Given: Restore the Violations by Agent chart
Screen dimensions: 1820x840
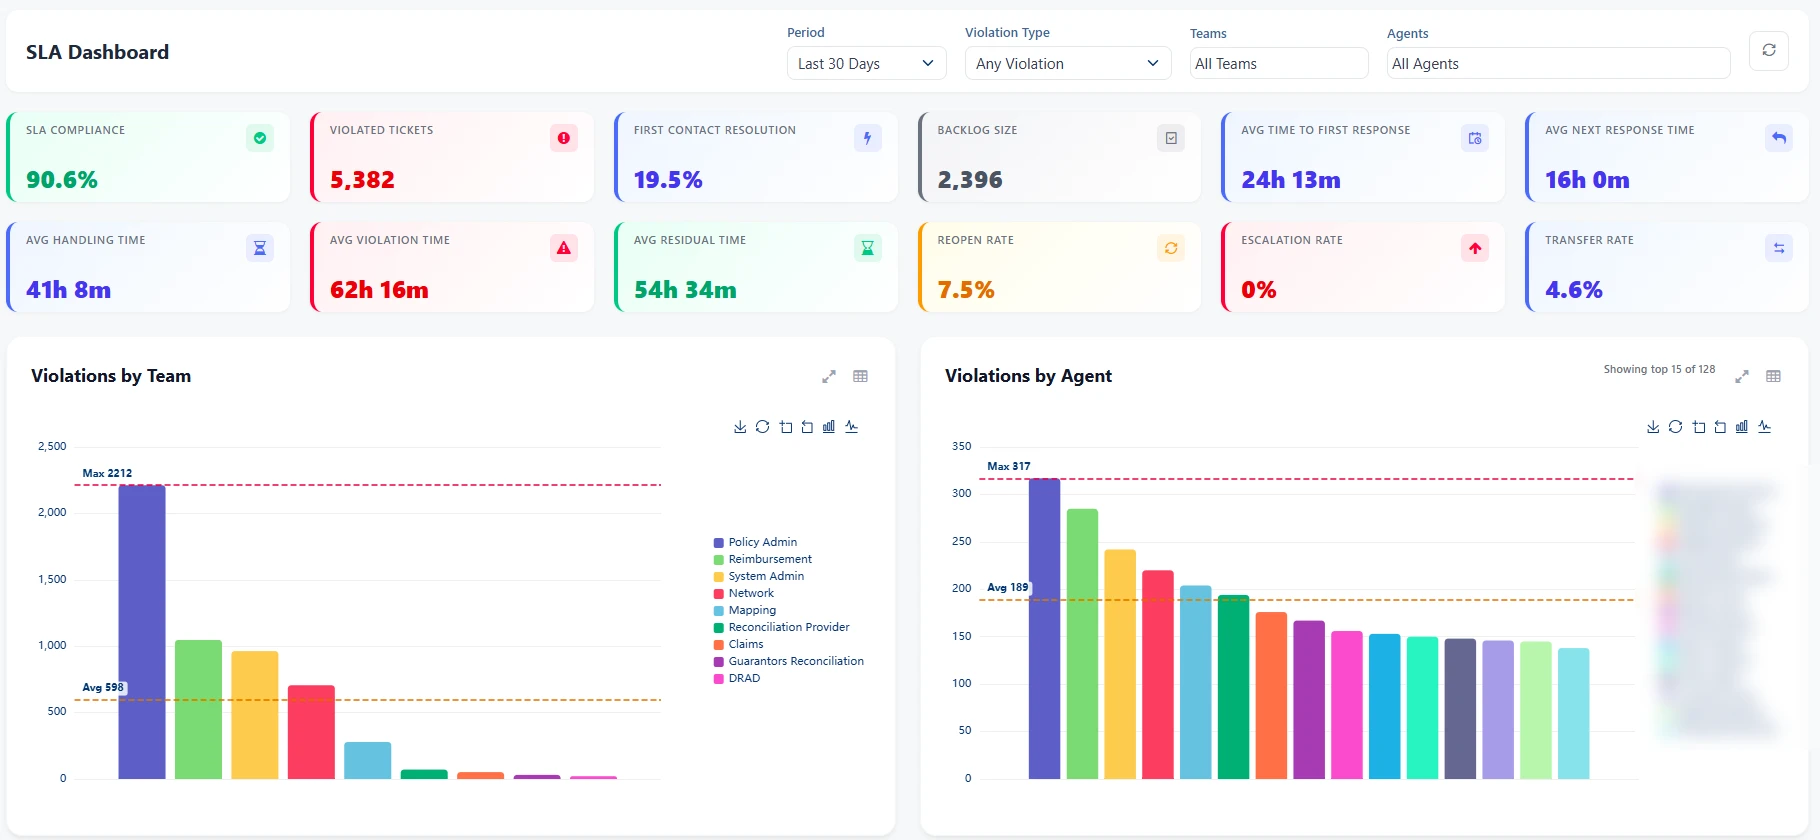Looking at the screenshot, I should coord(1675,427).
